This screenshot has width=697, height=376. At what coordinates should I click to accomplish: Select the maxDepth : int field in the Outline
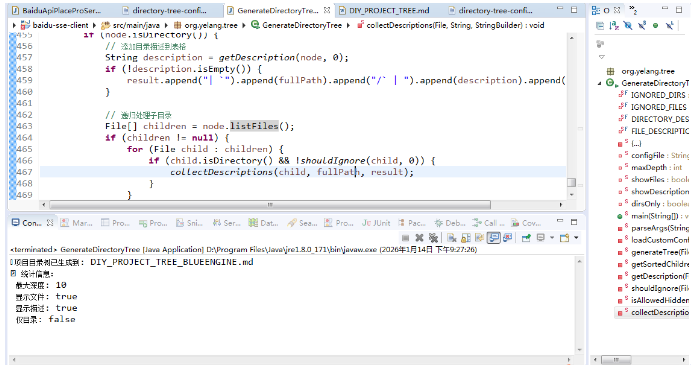656,168
